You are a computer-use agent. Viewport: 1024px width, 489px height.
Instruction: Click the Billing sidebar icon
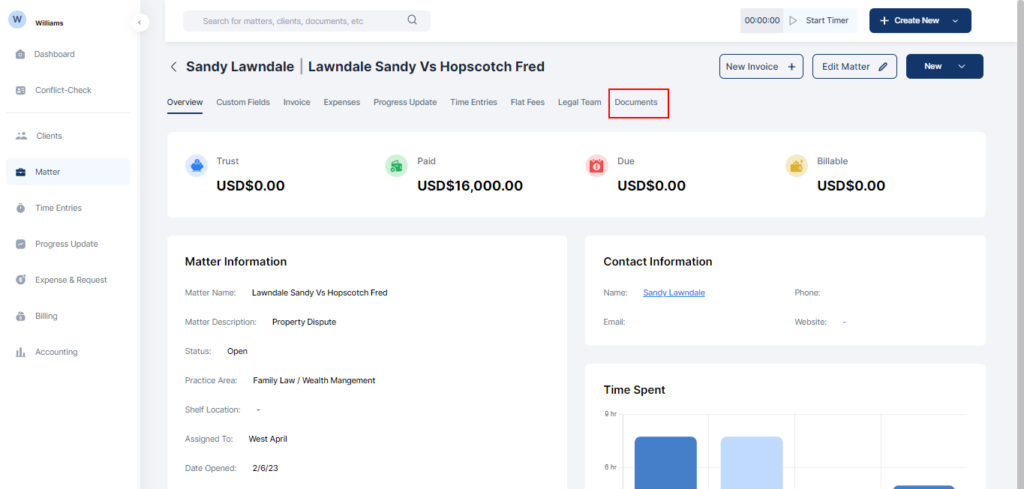pos(21,316)
